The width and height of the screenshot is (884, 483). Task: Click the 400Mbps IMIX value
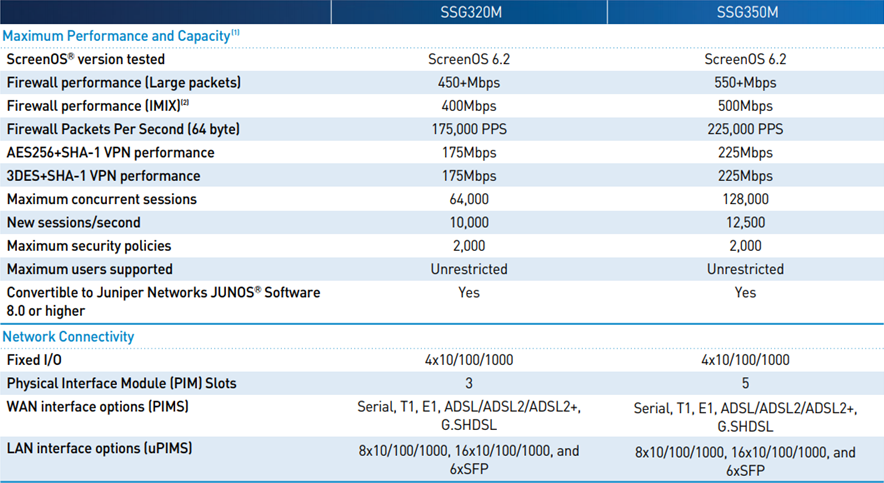tap(469, 106)
